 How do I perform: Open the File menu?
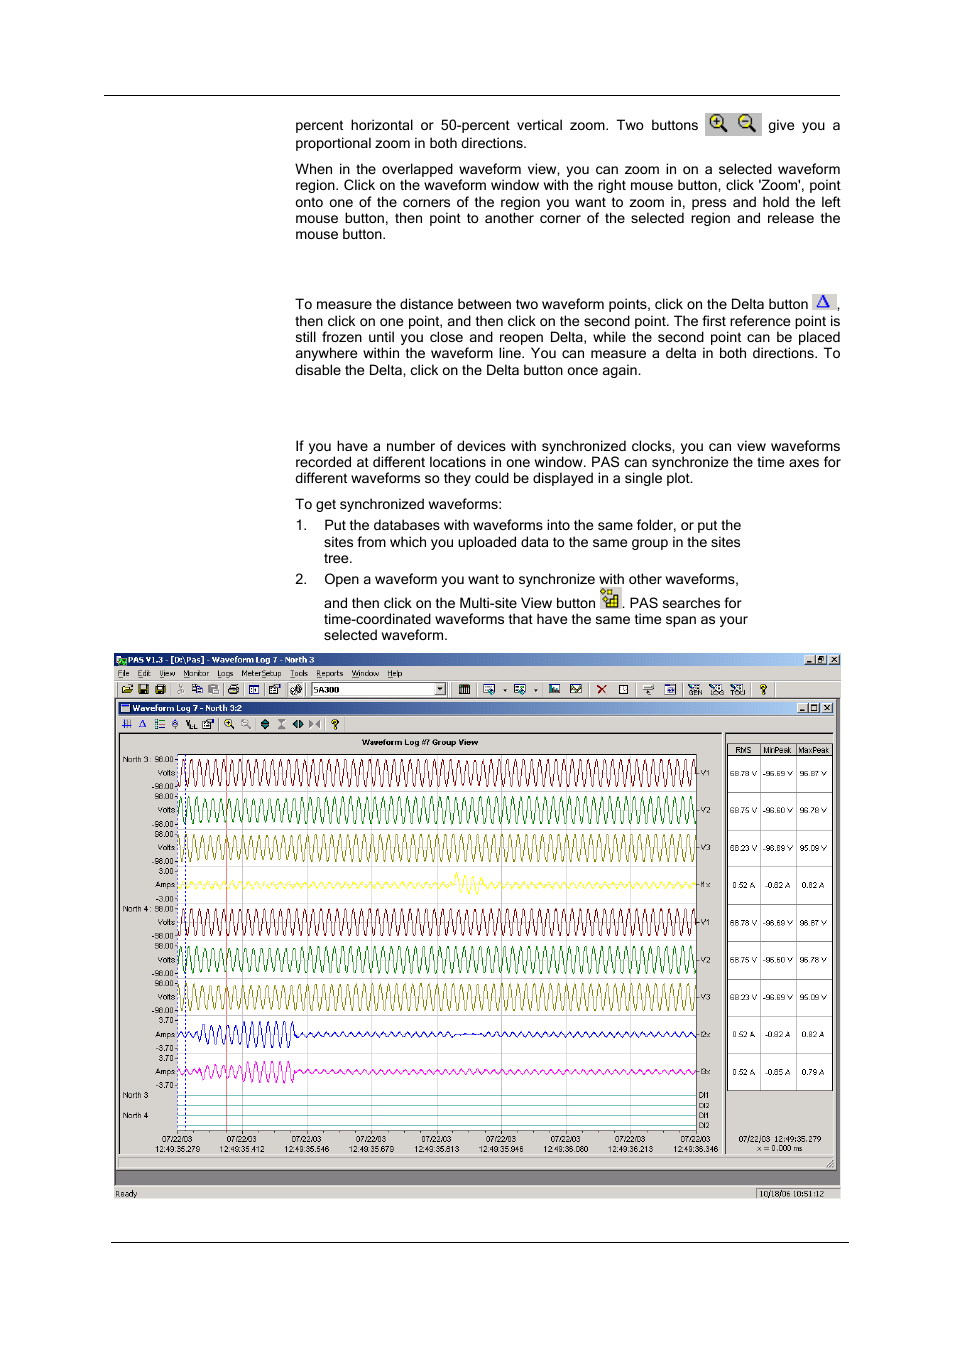click(123, 673)
